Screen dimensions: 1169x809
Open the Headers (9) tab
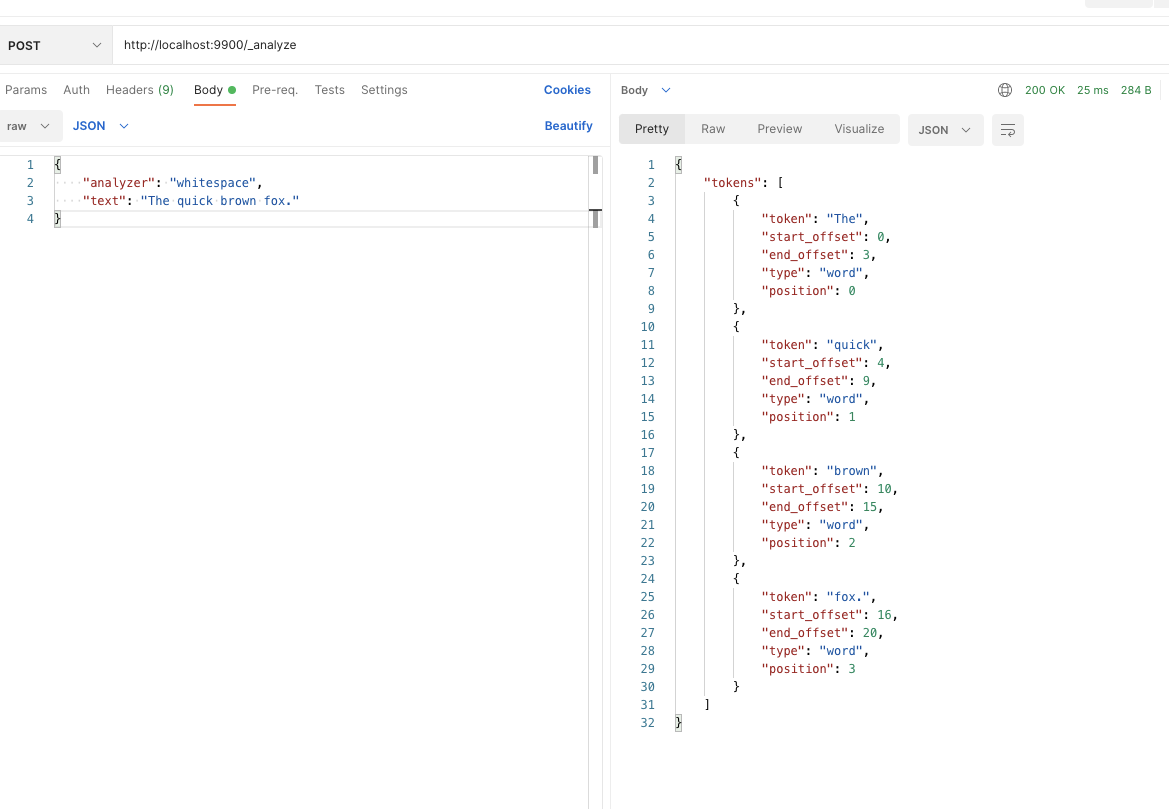point(139,89)
